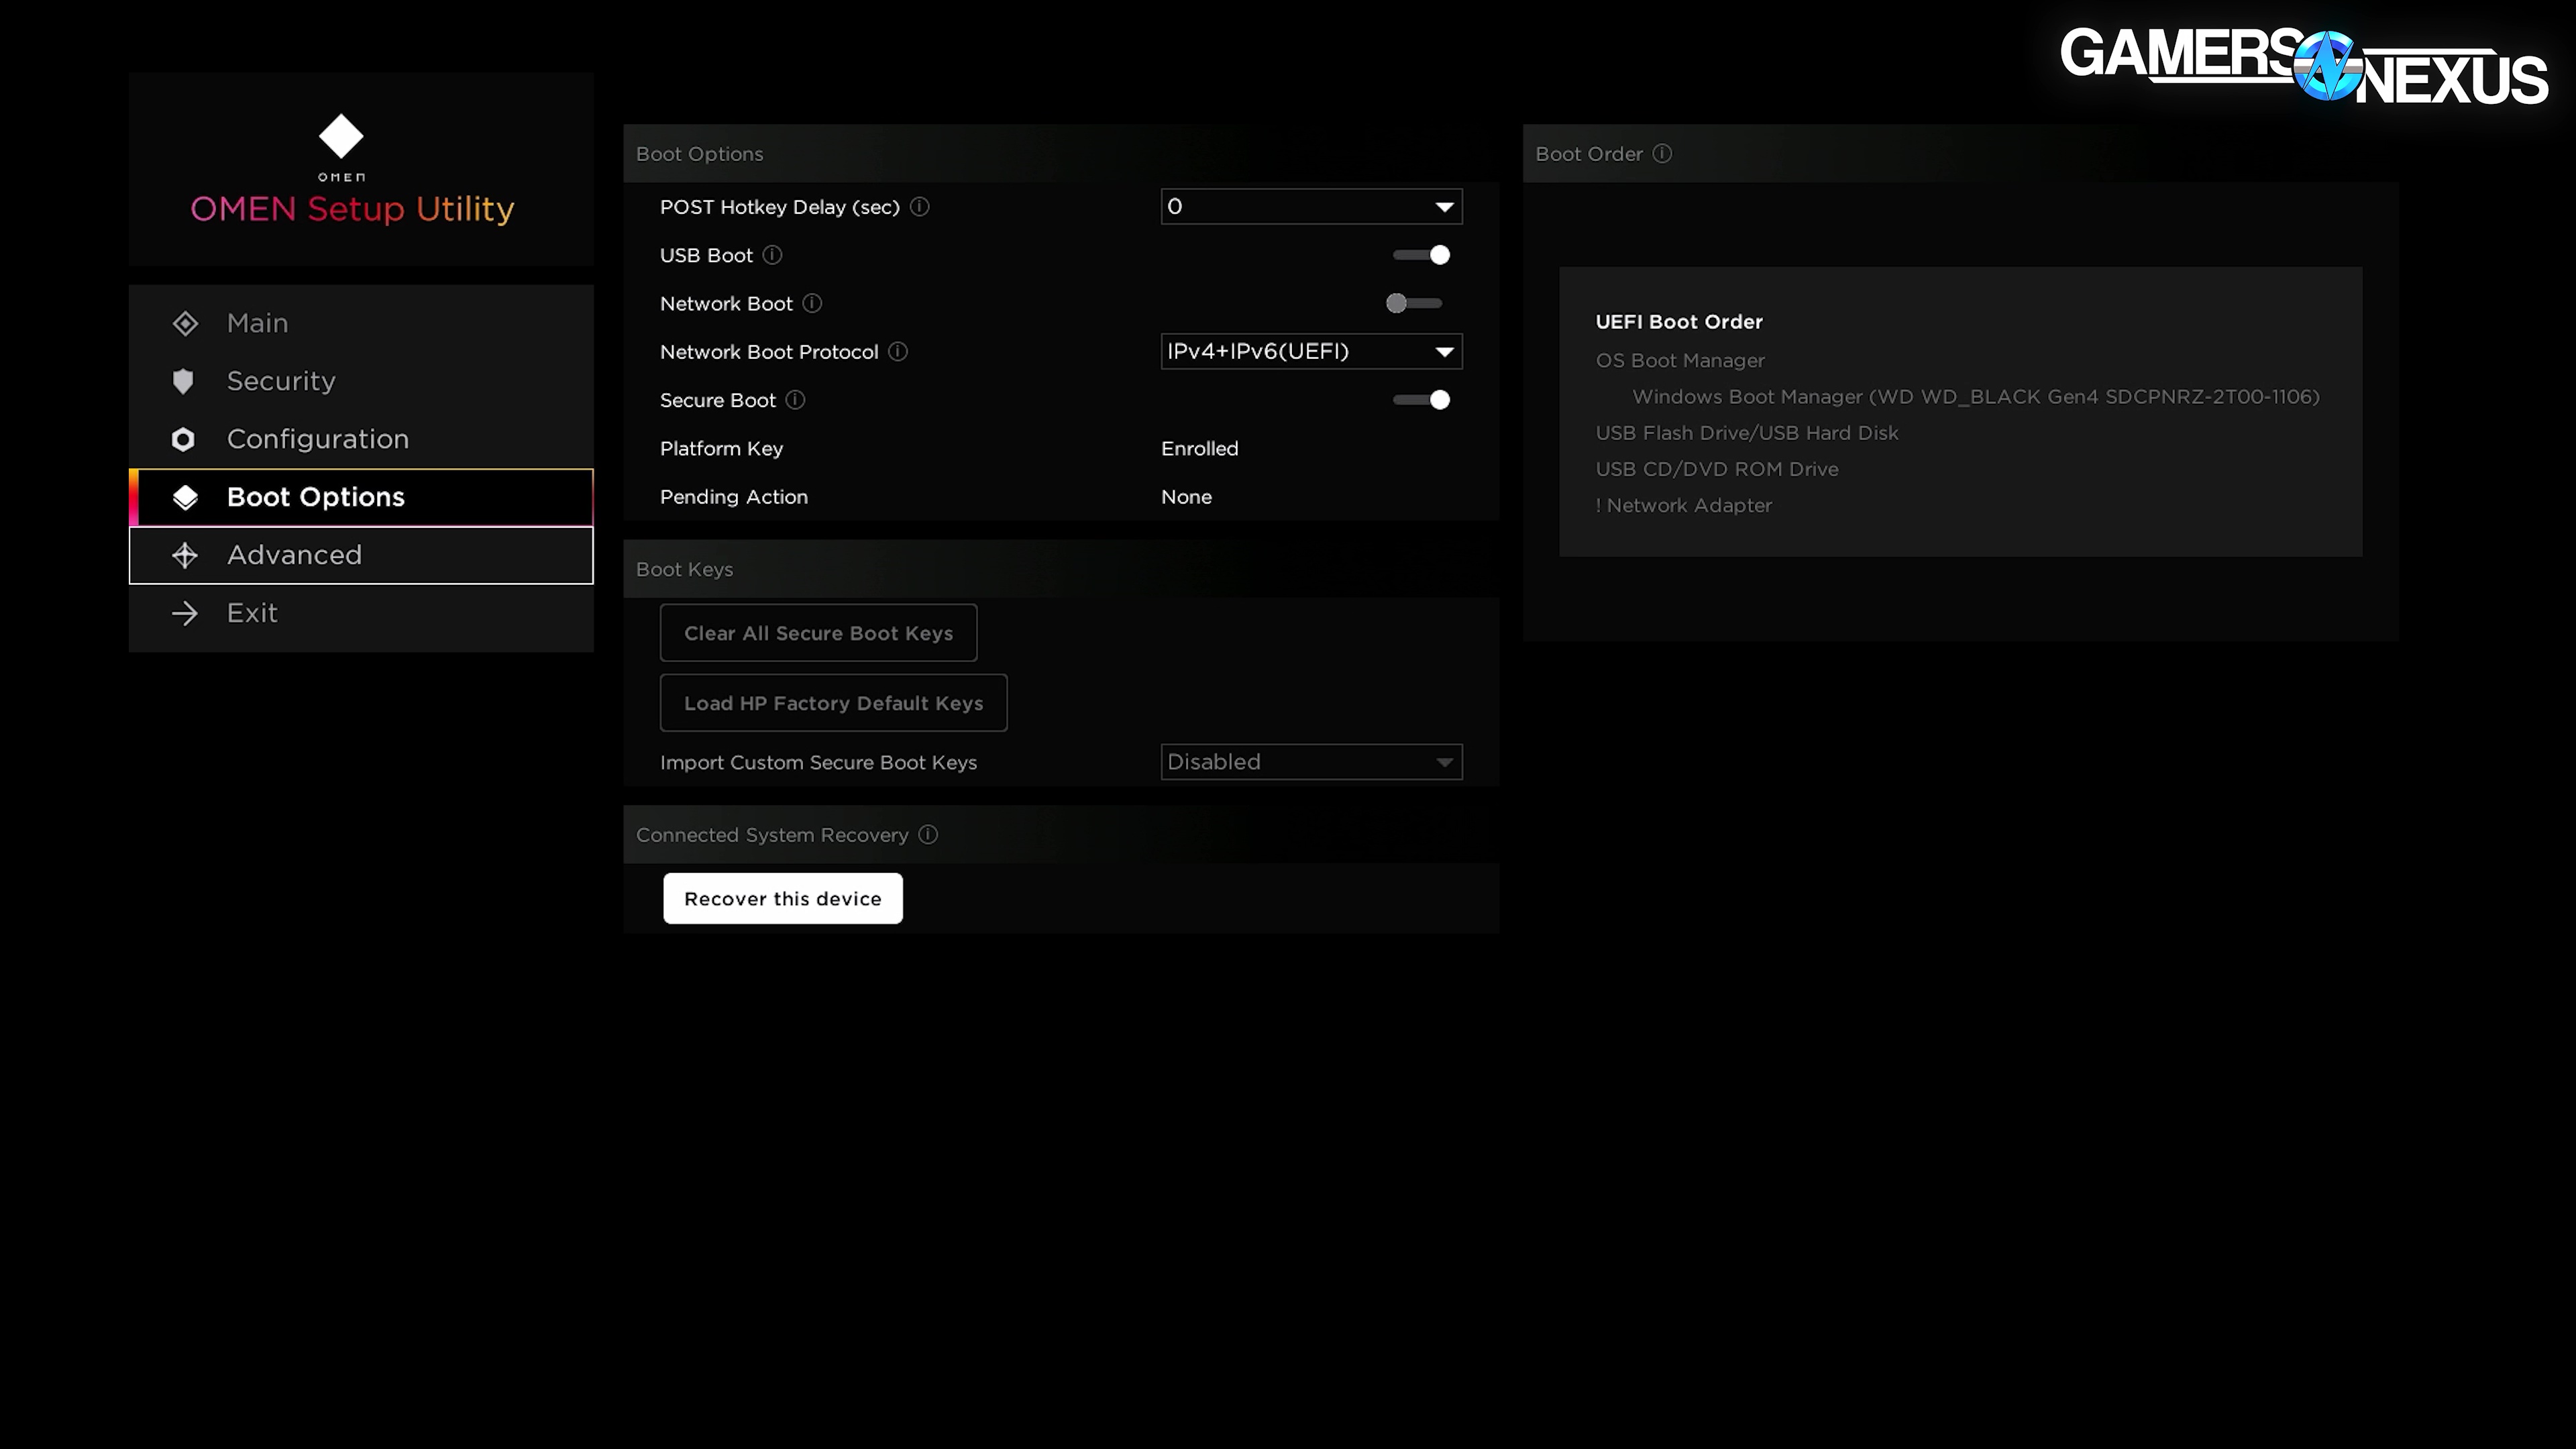2576x1449 pixels.
Task: Click the Platform Key label
Action: (721, 448)
